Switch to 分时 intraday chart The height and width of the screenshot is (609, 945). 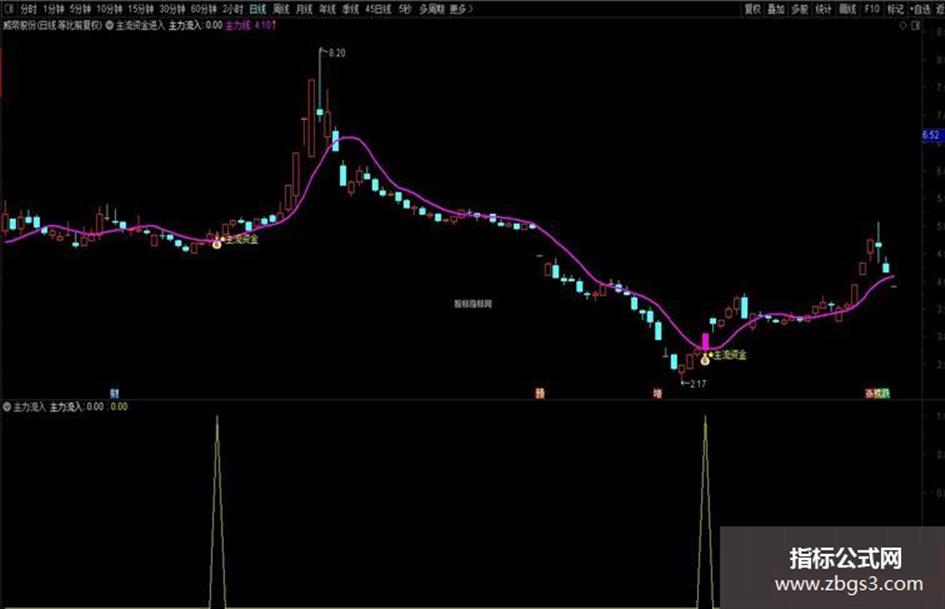(x=28, y=9)
